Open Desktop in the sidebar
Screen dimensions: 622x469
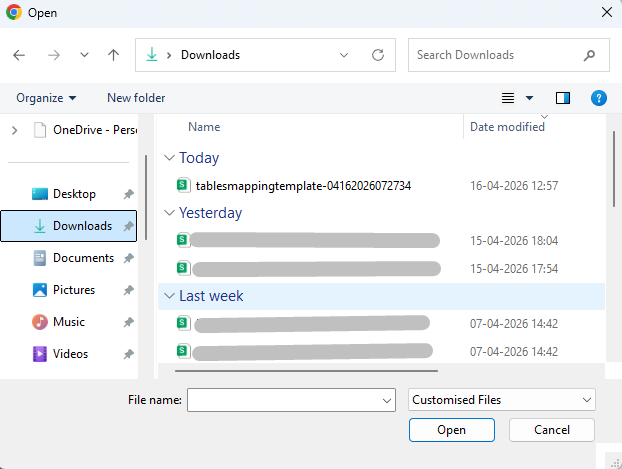coord(74,194)
